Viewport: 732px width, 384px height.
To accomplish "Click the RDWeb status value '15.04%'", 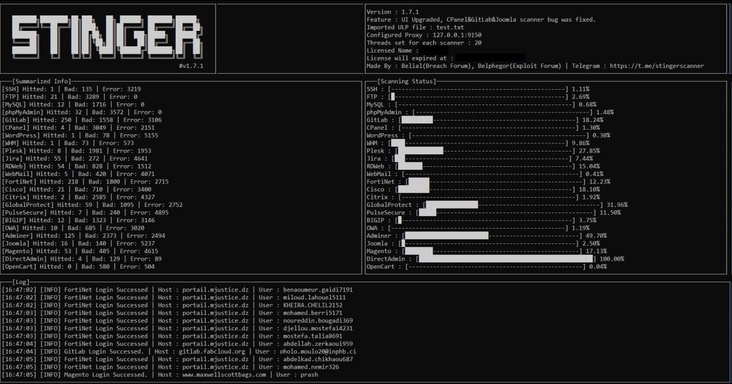I will pyautogui.click(x=589, y=166).
